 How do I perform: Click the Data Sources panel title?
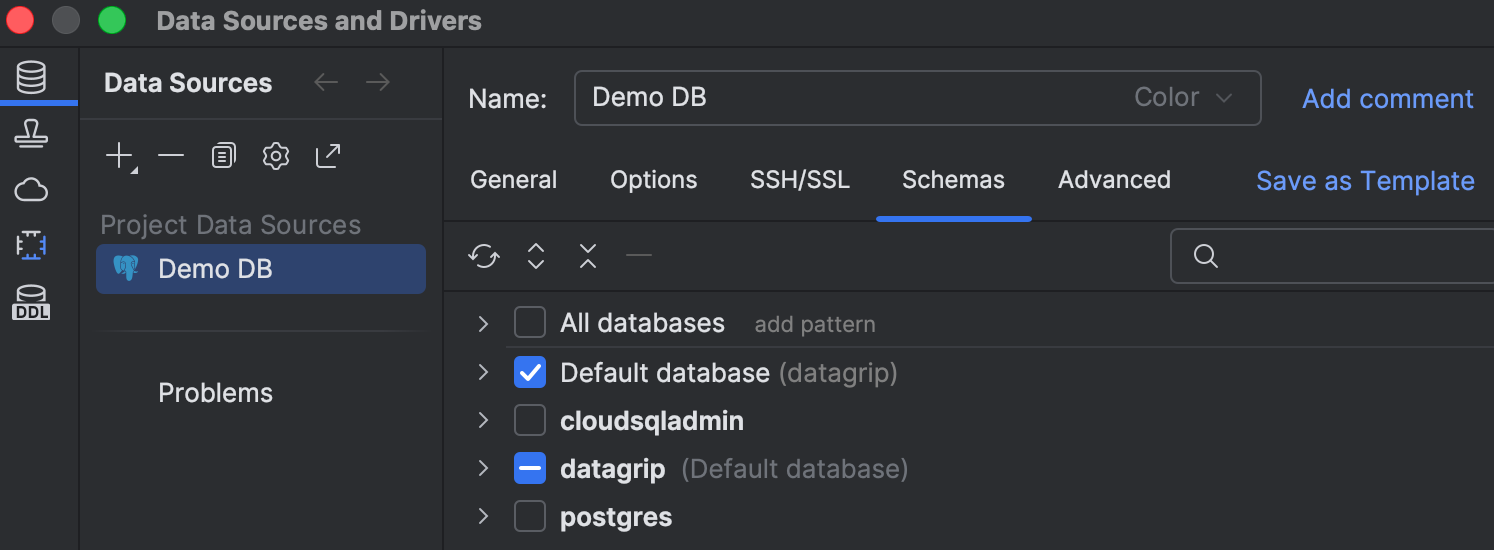click(188, 83)
